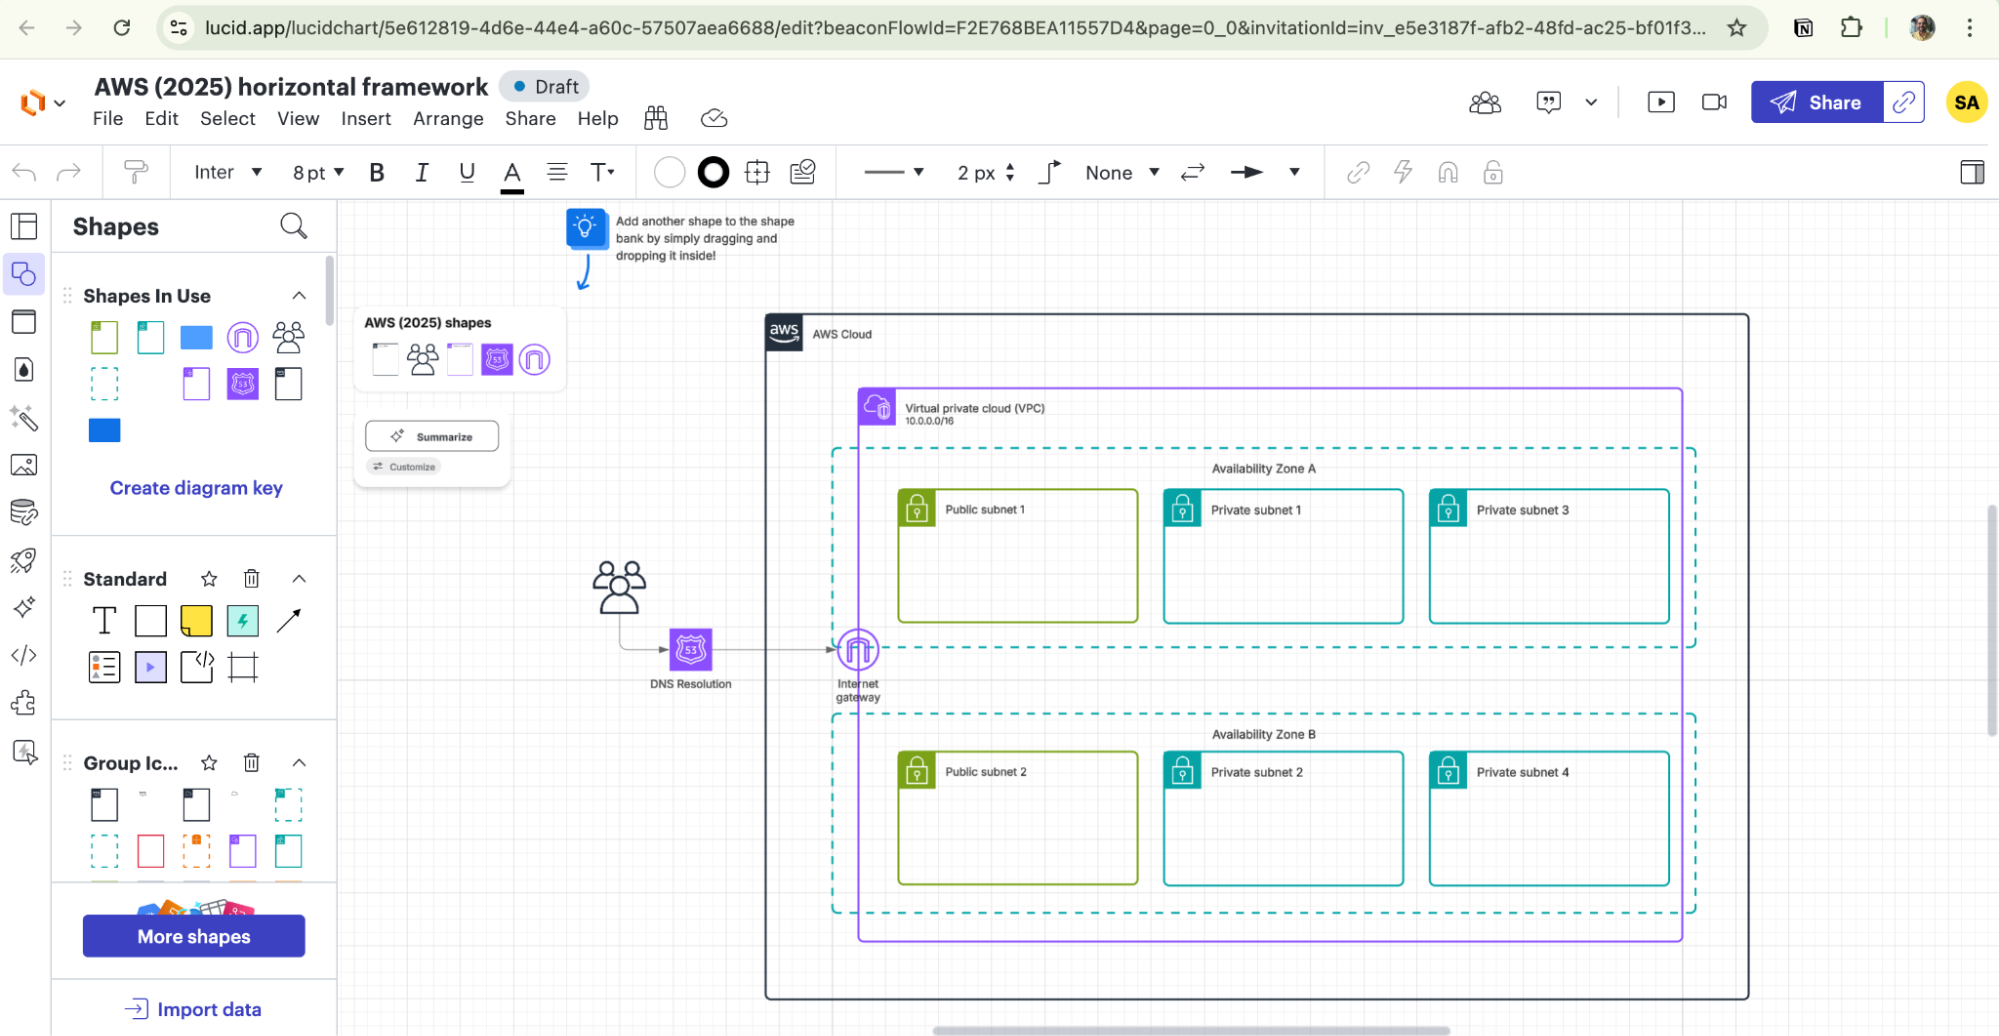Screen dimensions: 1999x1036
Task: Toggle underline text formatting
Action: click(x=467, y=173)
